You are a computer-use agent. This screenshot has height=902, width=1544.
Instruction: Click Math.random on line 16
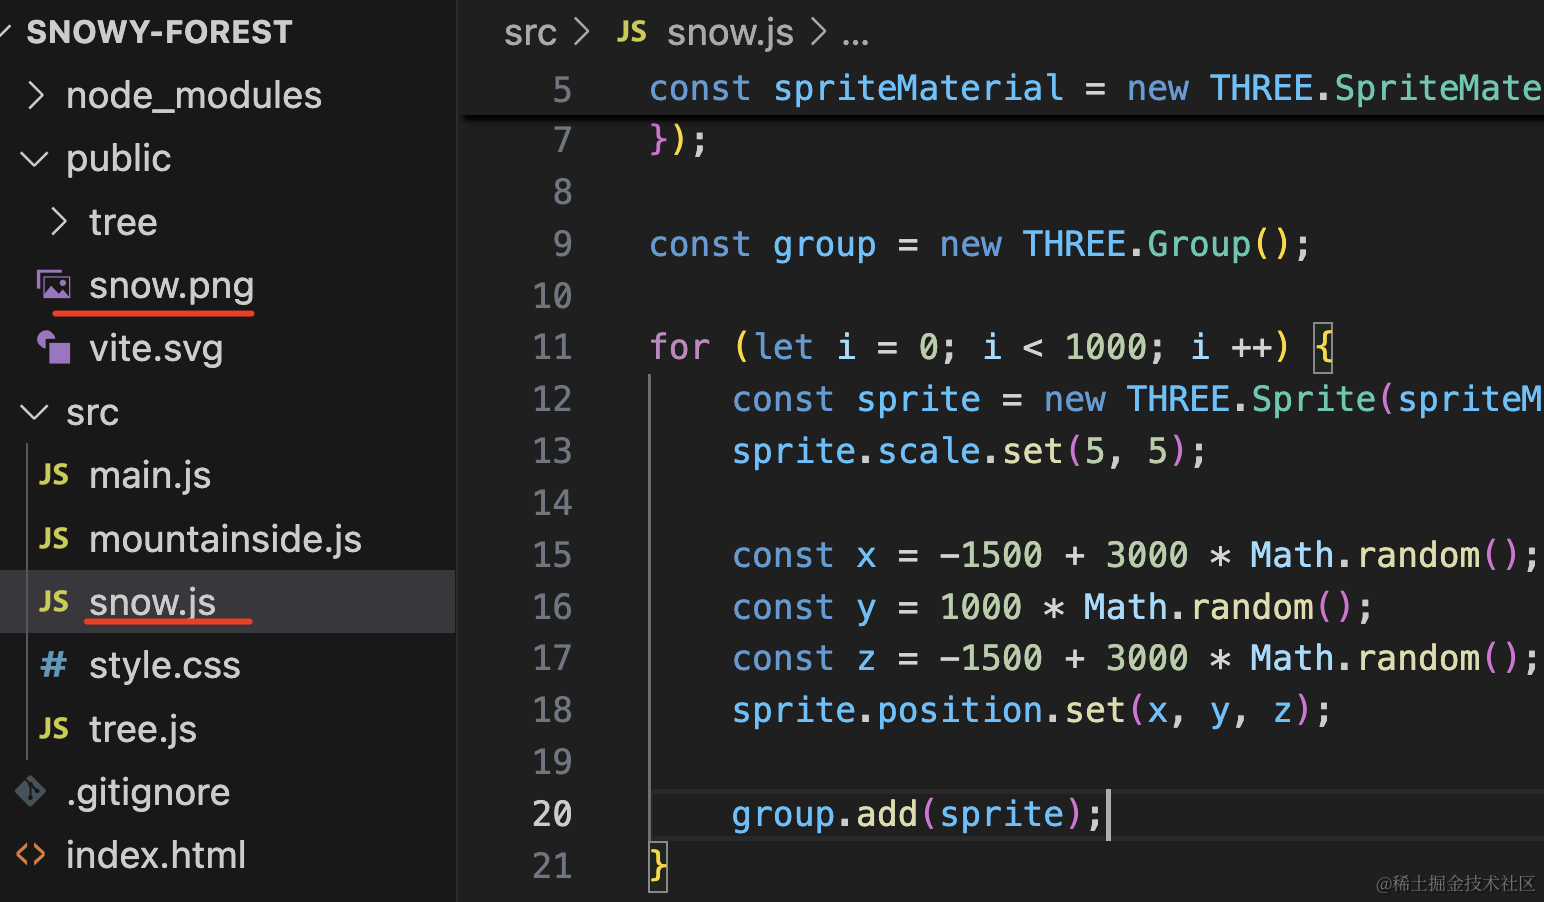click(1198, 607)
